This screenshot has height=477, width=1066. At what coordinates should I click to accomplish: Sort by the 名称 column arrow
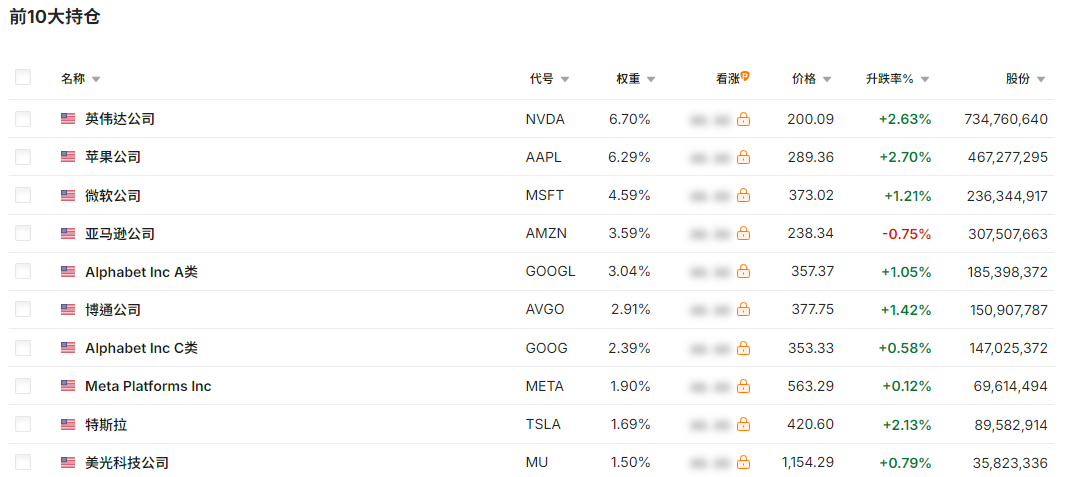[96, 80]
